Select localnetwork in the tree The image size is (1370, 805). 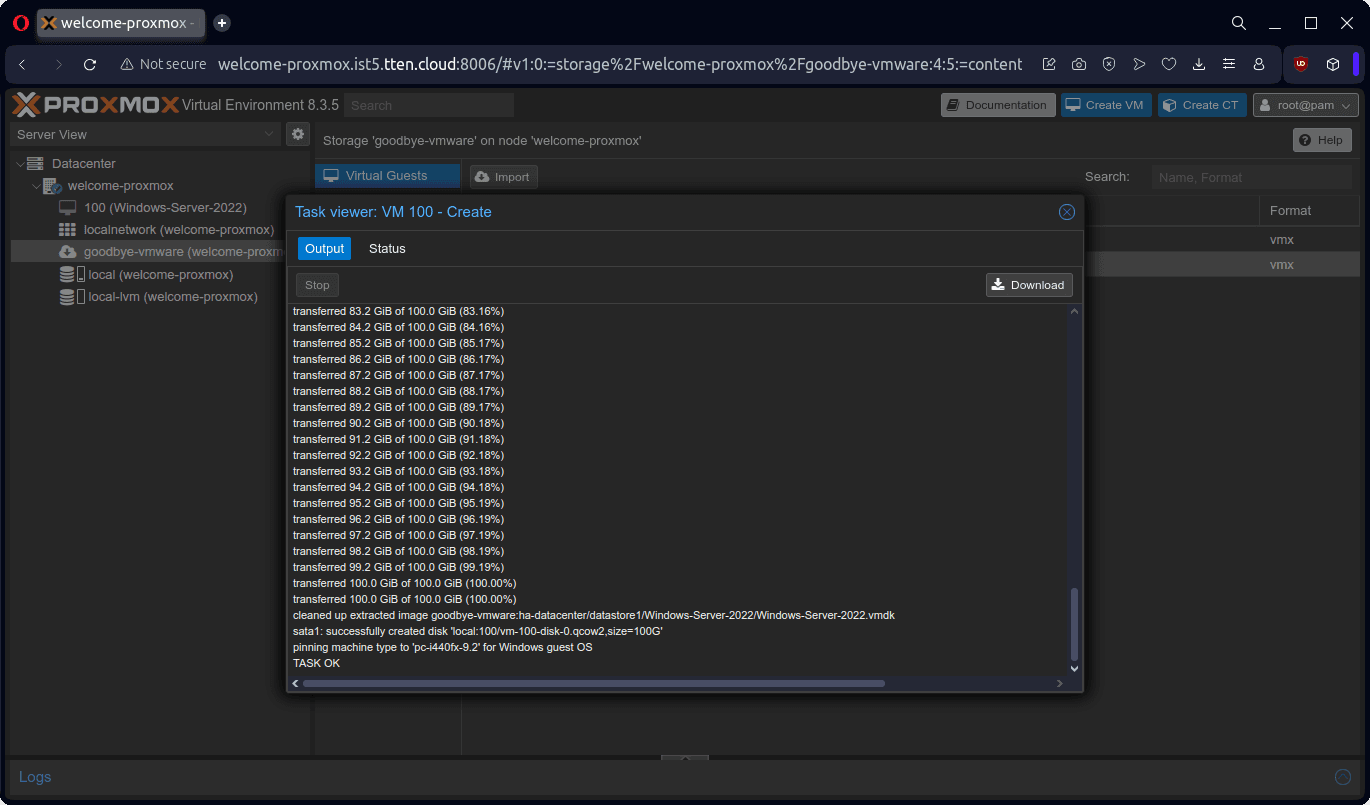(178, 230)
